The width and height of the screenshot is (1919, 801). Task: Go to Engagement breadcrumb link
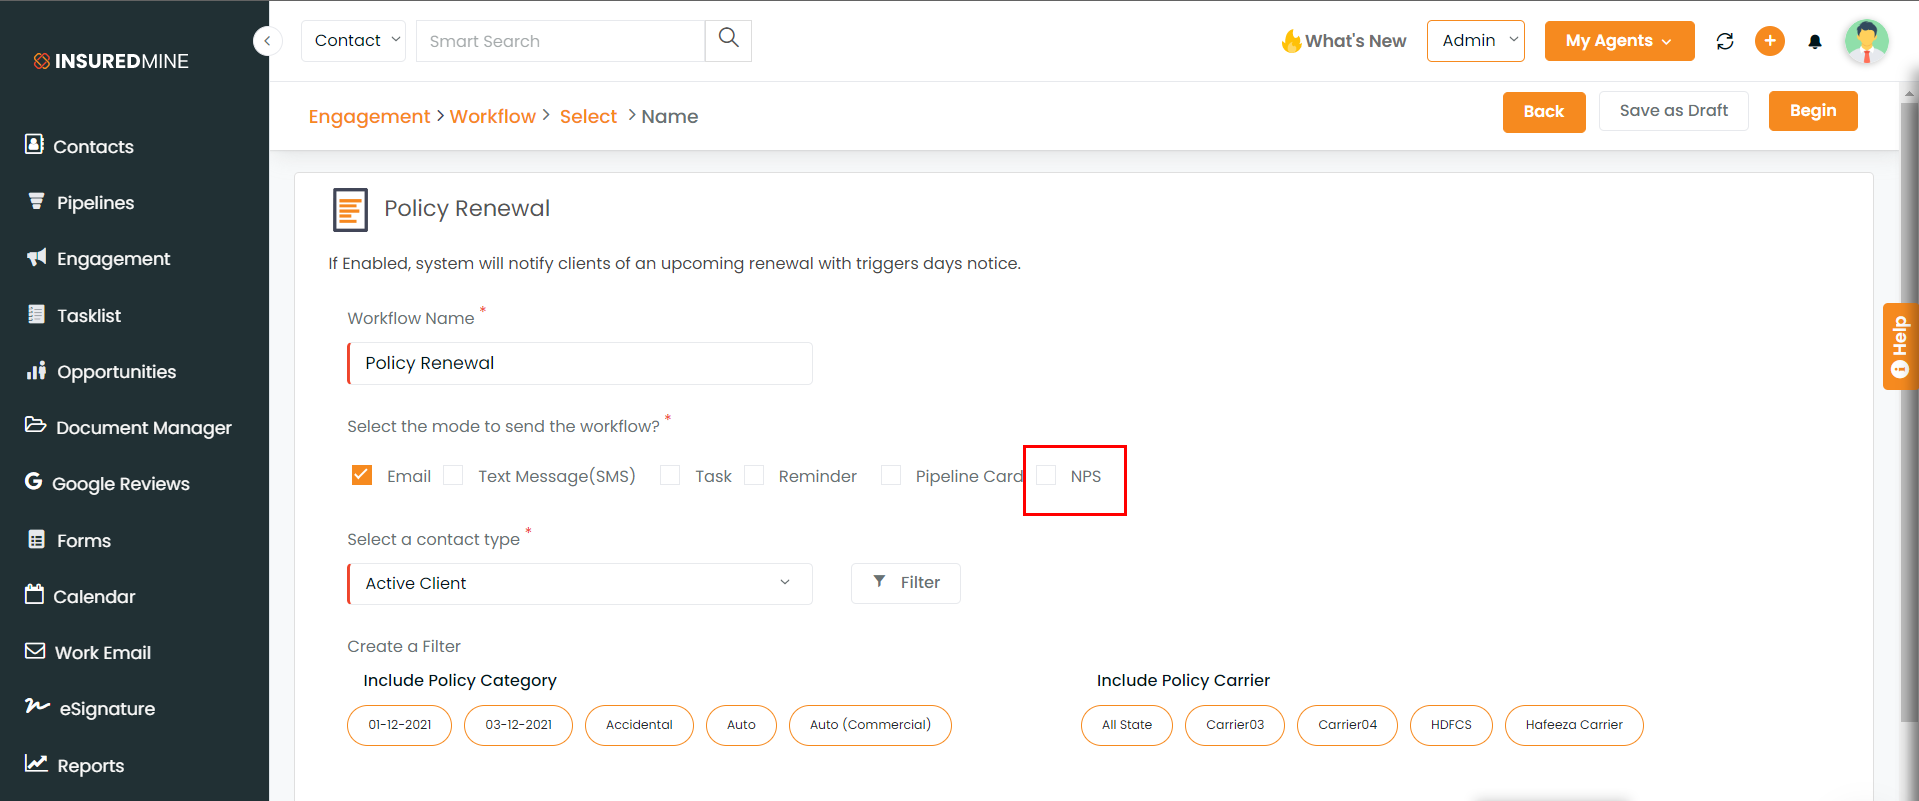tap(369, 116)
